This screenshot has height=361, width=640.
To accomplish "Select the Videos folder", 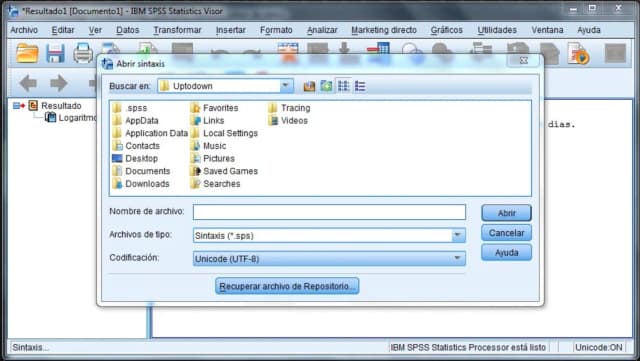I will 288,121.
